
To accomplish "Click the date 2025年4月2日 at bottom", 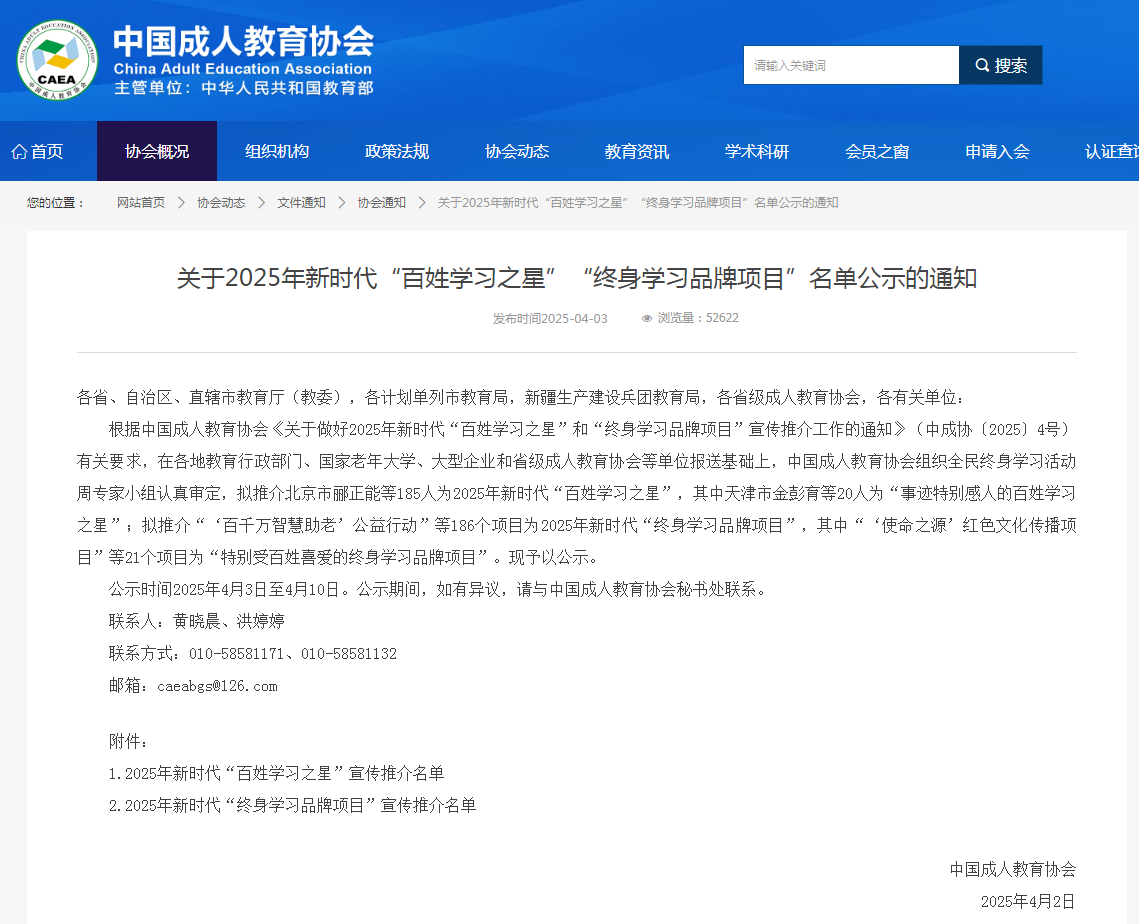I will (1028, 901).
